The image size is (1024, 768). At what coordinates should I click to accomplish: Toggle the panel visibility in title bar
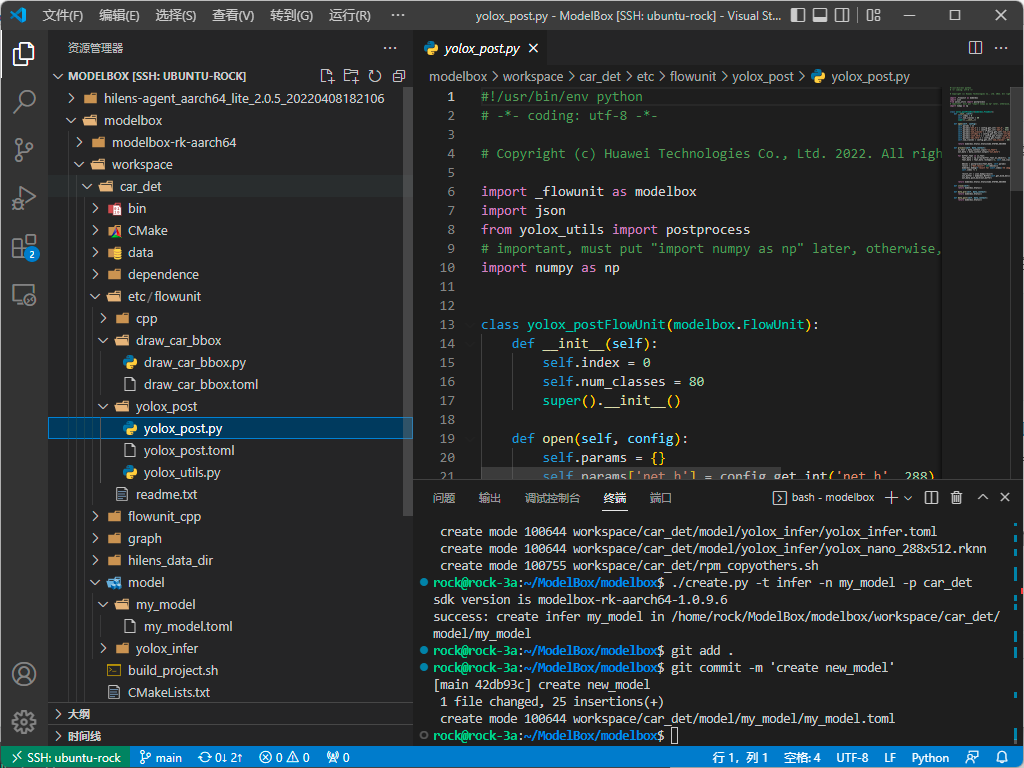[x=818, y=16]
